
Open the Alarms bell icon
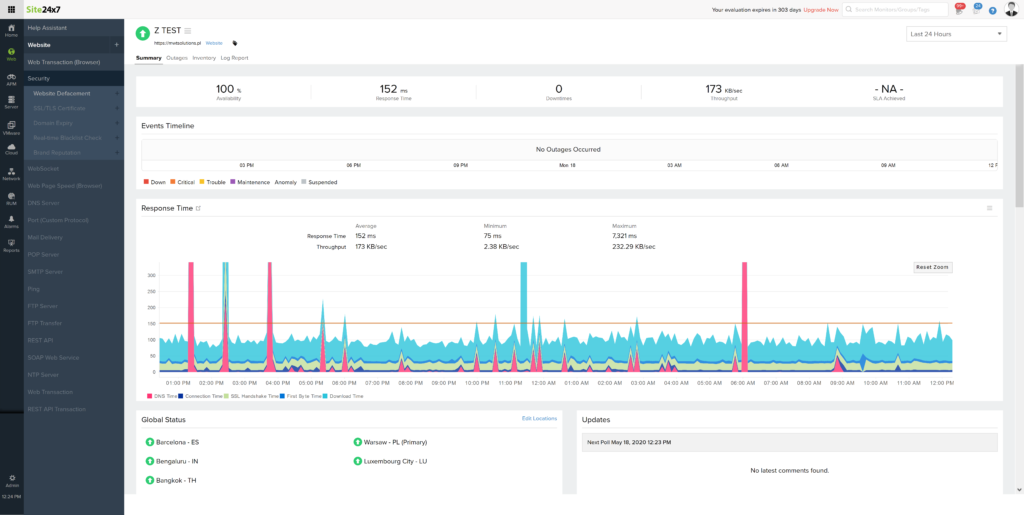(x=11, y=220)
